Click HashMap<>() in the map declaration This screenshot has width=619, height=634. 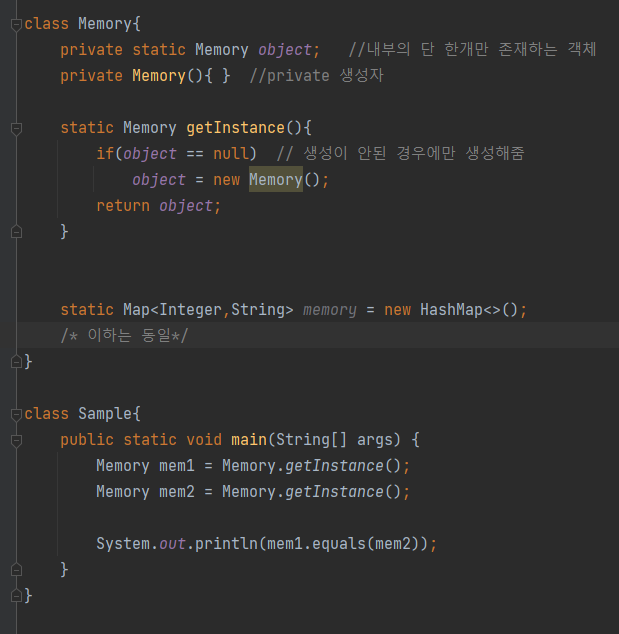click(x=469, y=310)
